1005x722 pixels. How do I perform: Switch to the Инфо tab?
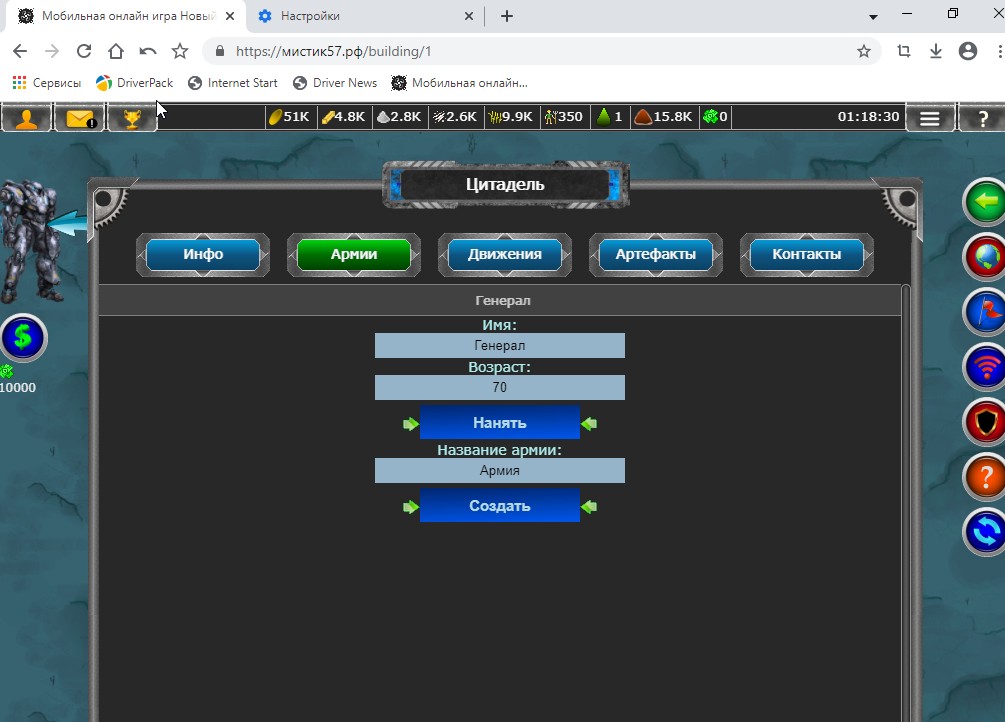tap(203, 254)
